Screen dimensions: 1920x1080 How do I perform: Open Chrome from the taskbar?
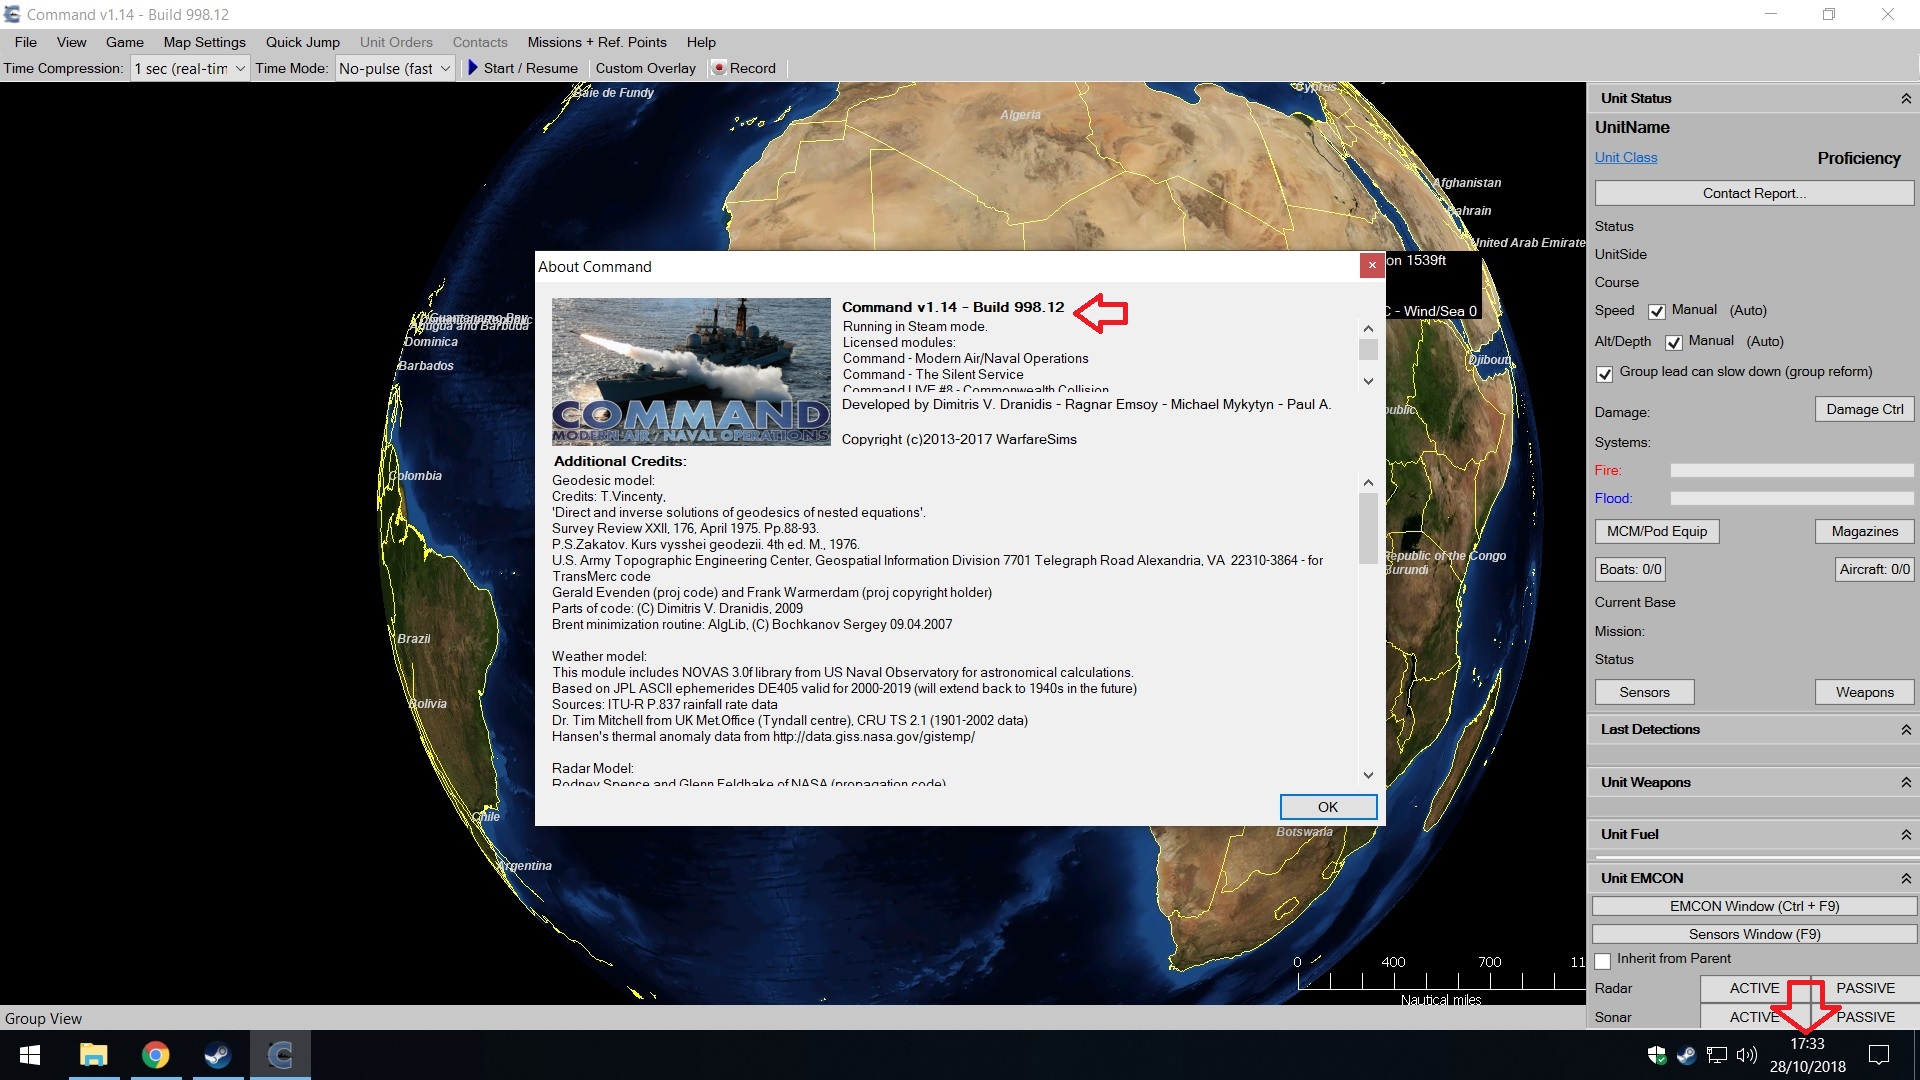click(155, 1055)
